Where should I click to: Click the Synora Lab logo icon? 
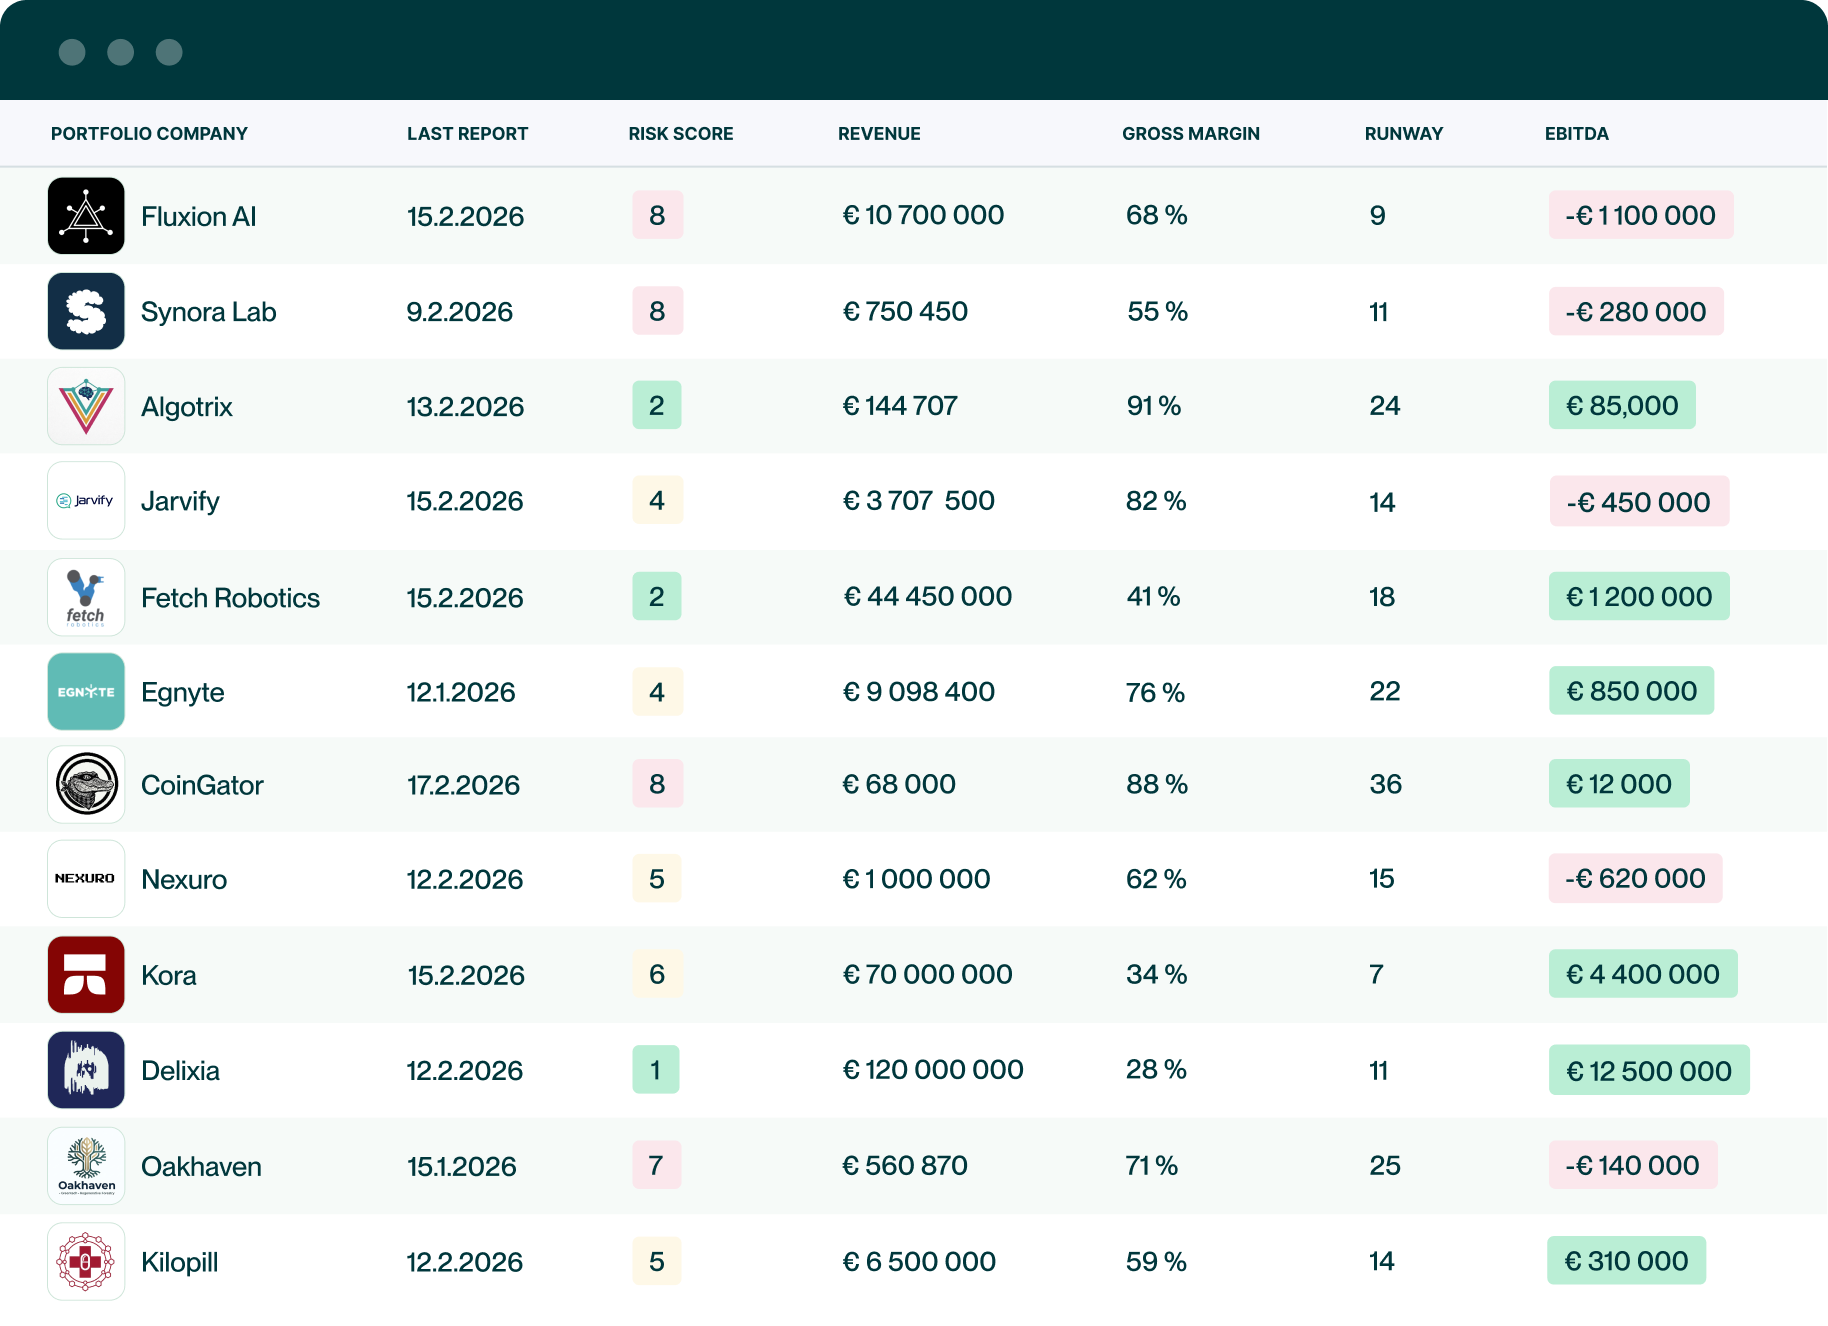pos(86,311)
